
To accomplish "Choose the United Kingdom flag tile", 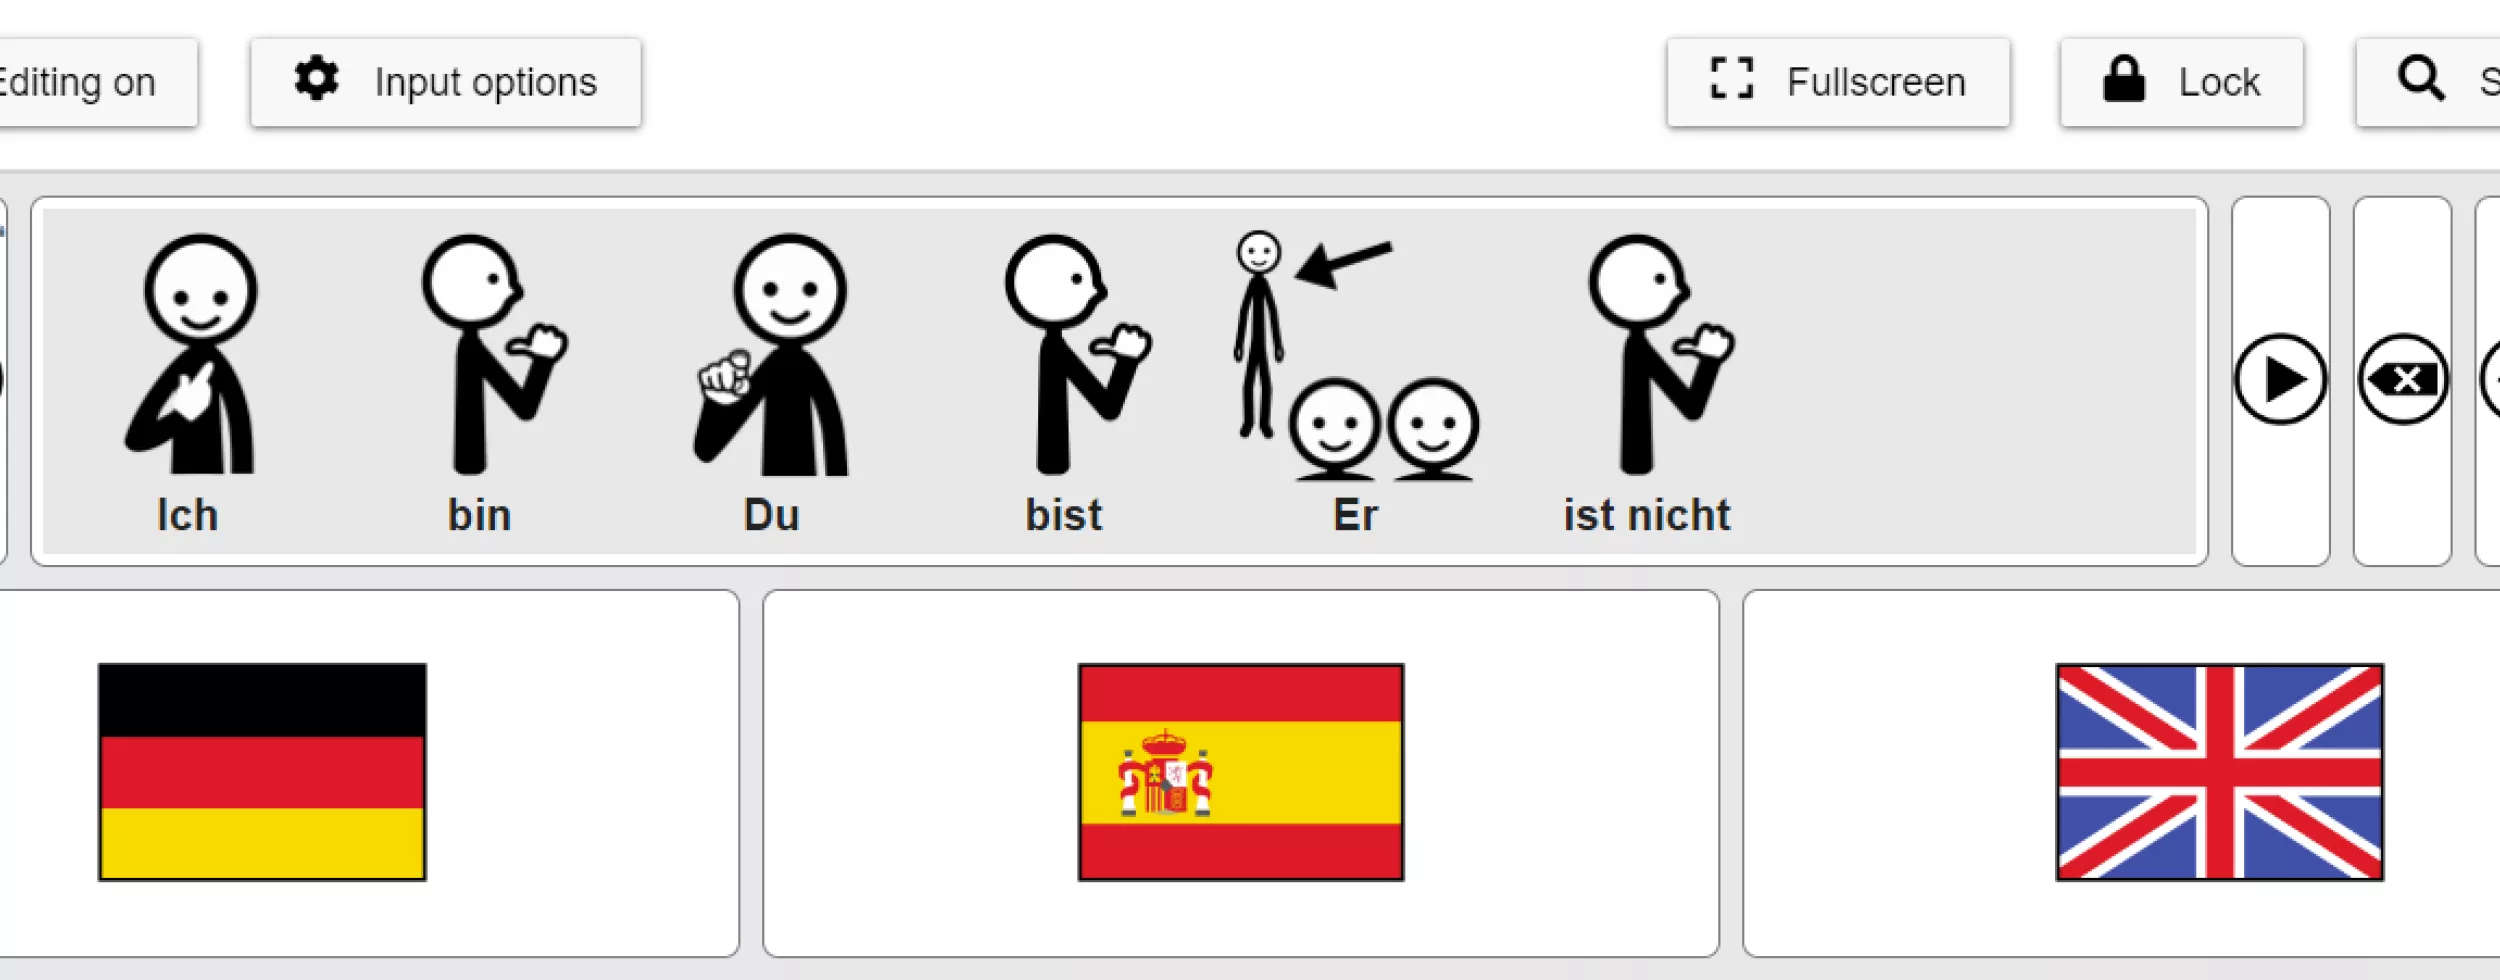I will tap(2121, 773).
